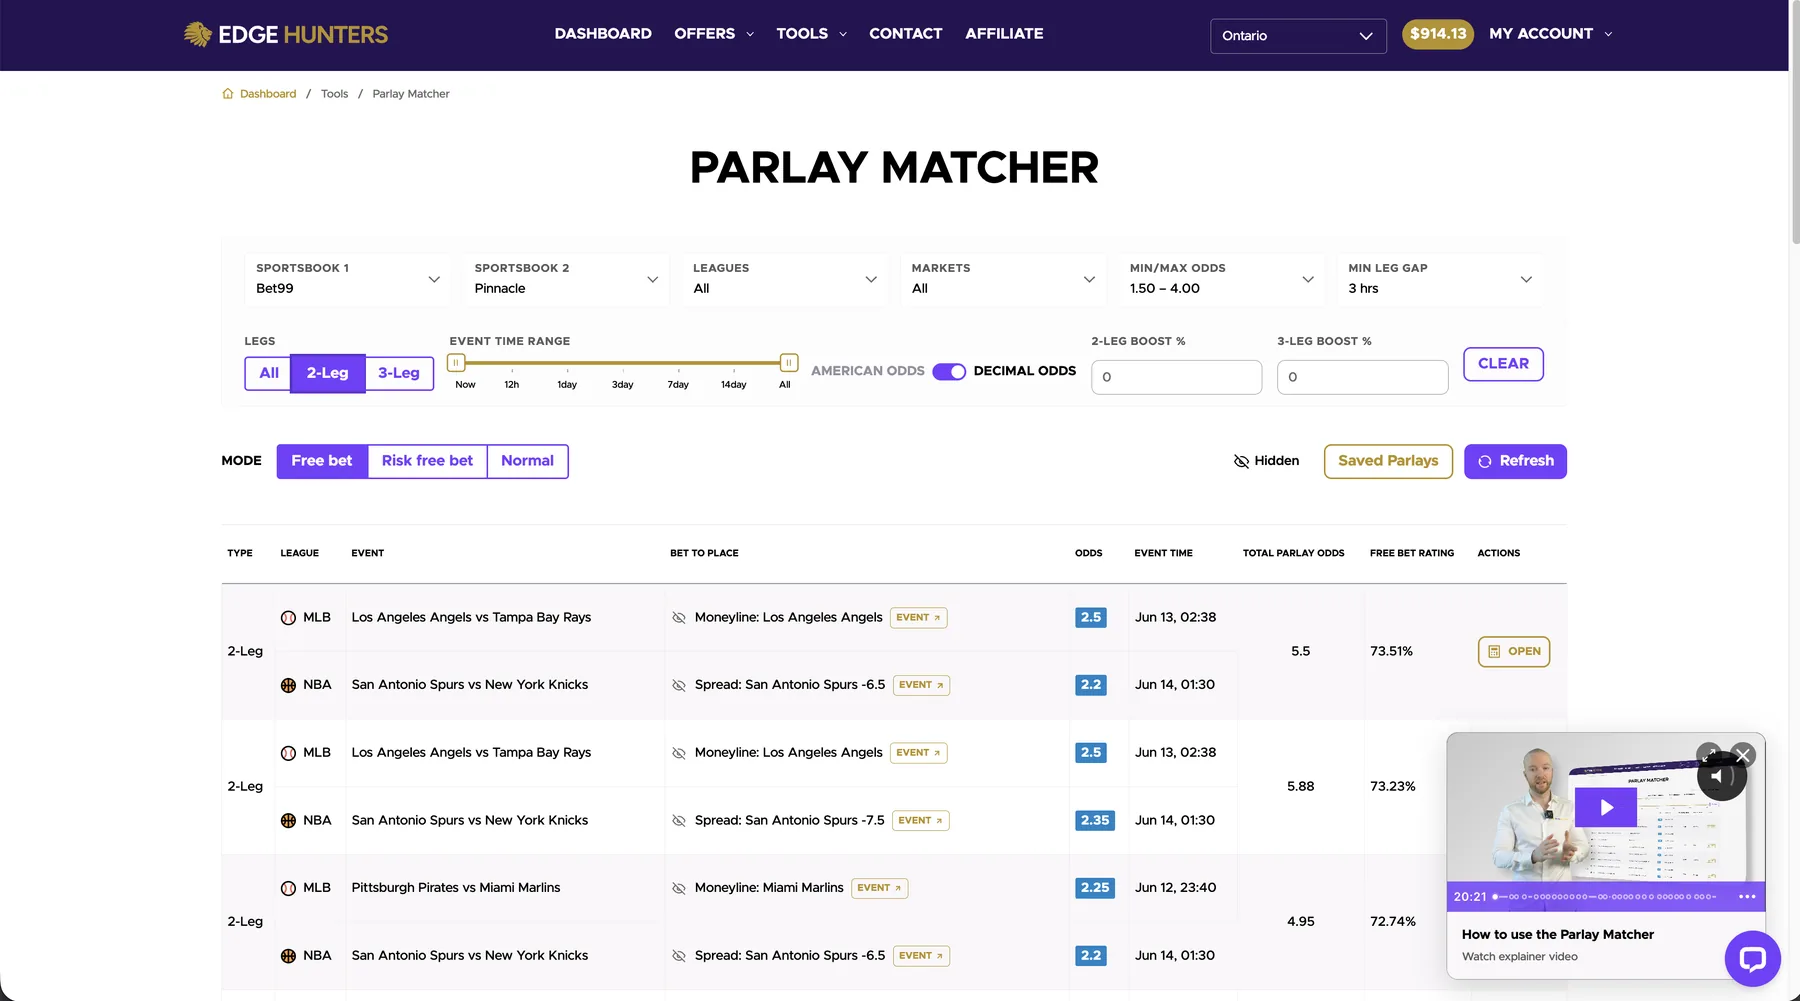Go to Dashboard in the top navigation
The image size is (1800, 1001).
(603, 34)
